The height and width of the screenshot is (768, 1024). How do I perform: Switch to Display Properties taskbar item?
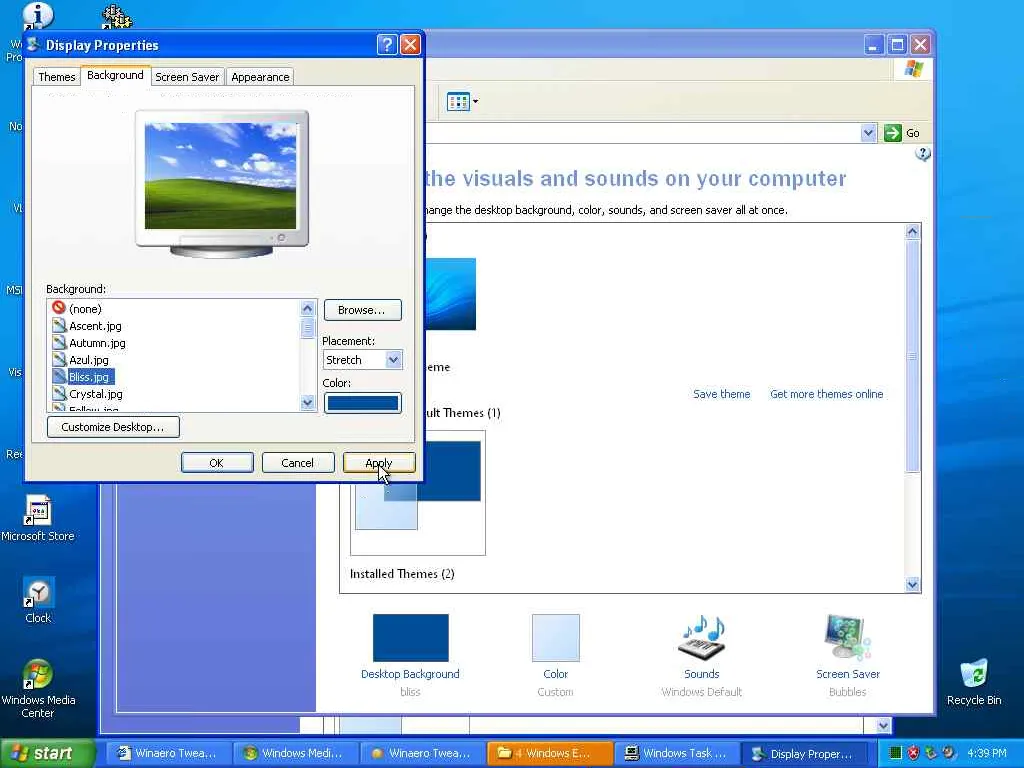[x=806, y=753]
